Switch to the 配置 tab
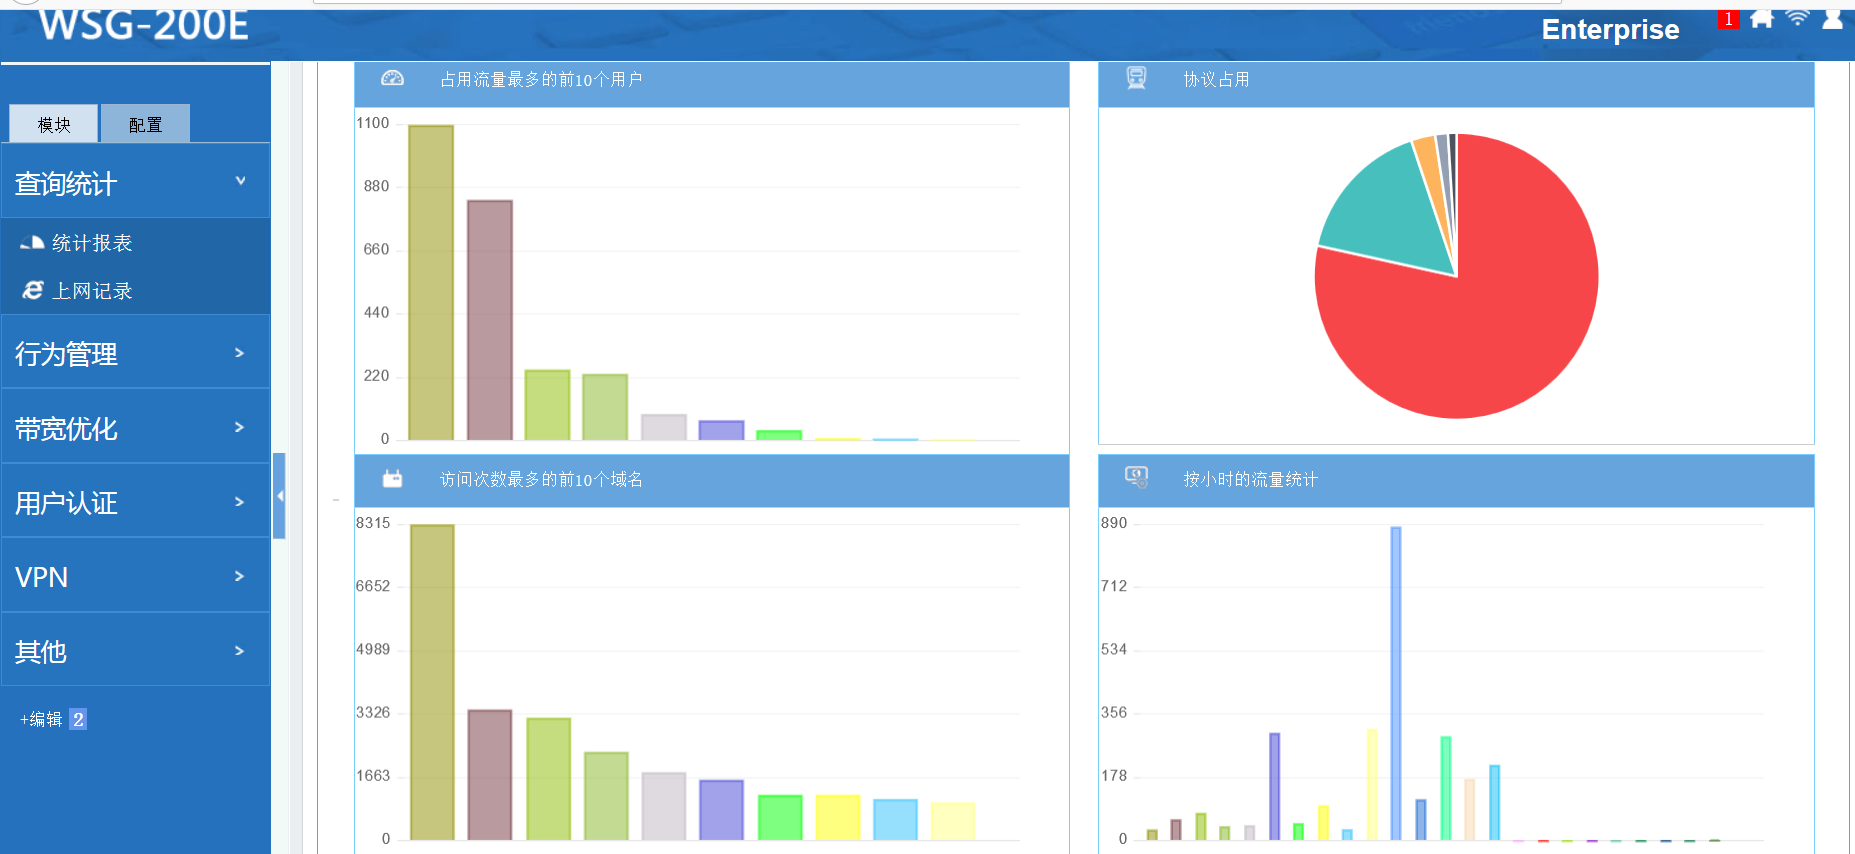The height and width of the screenshot is (854, 1855). pos(145,124)
